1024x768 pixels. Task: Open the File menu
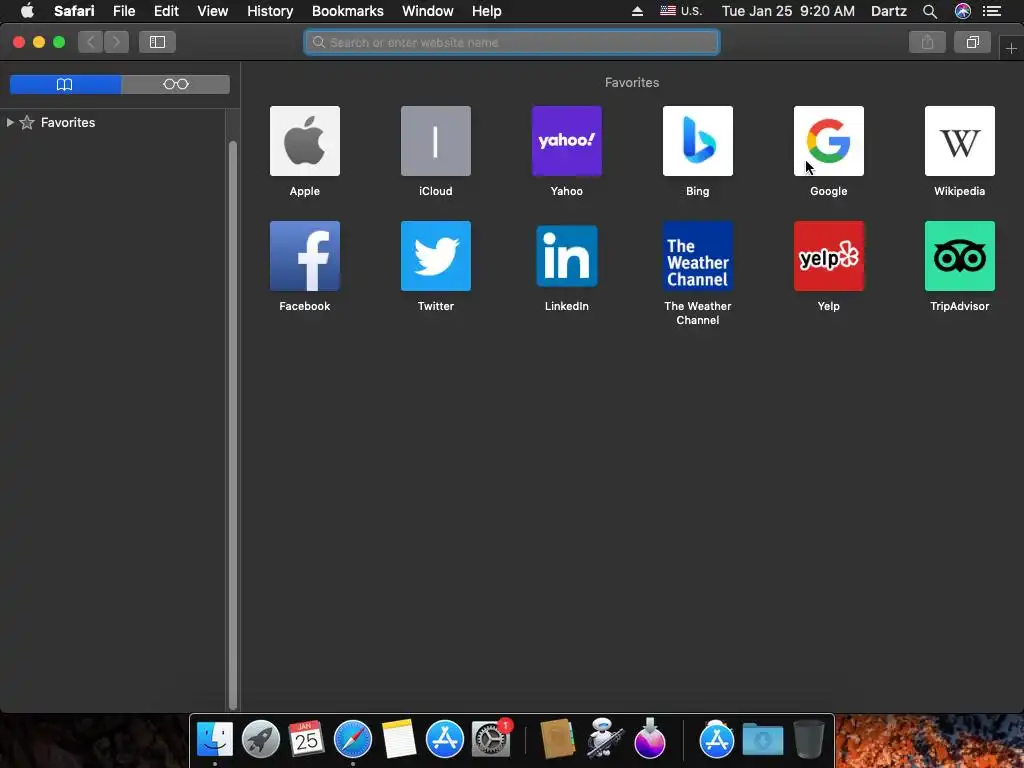pyautogui.click(x=124, y=11)
